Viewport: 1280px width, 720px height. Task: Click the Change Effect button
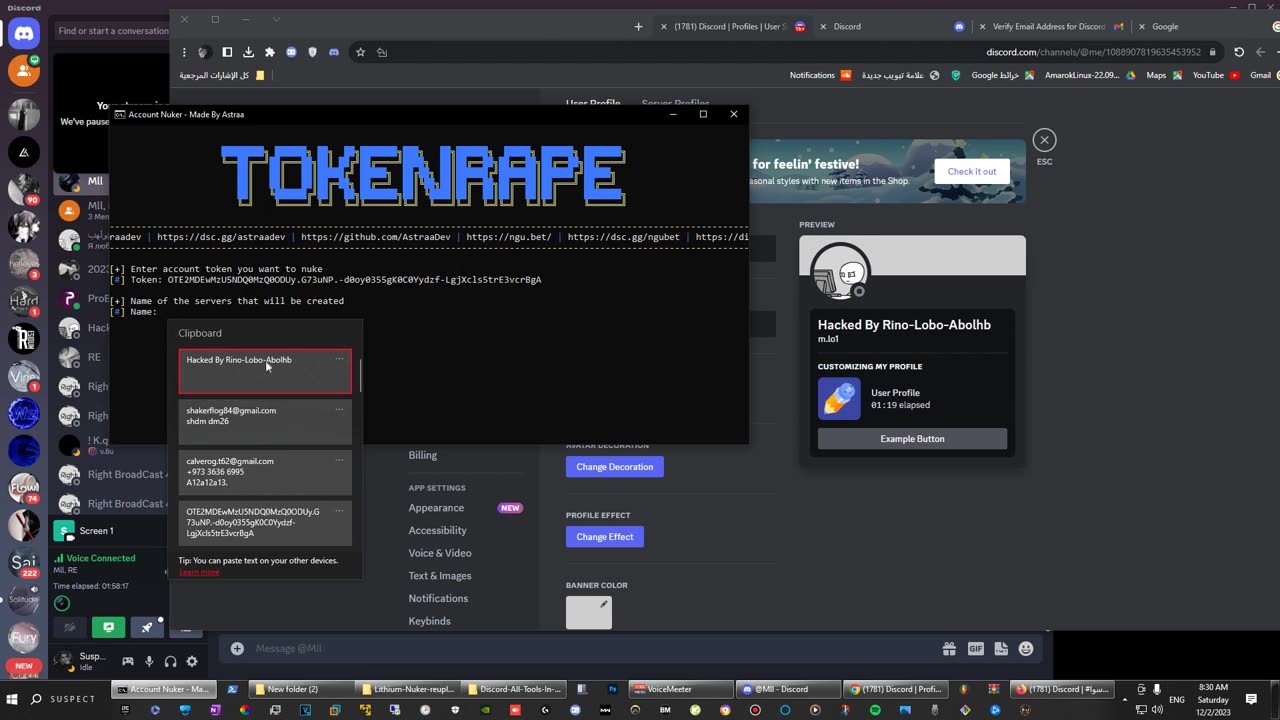point(605,537)
